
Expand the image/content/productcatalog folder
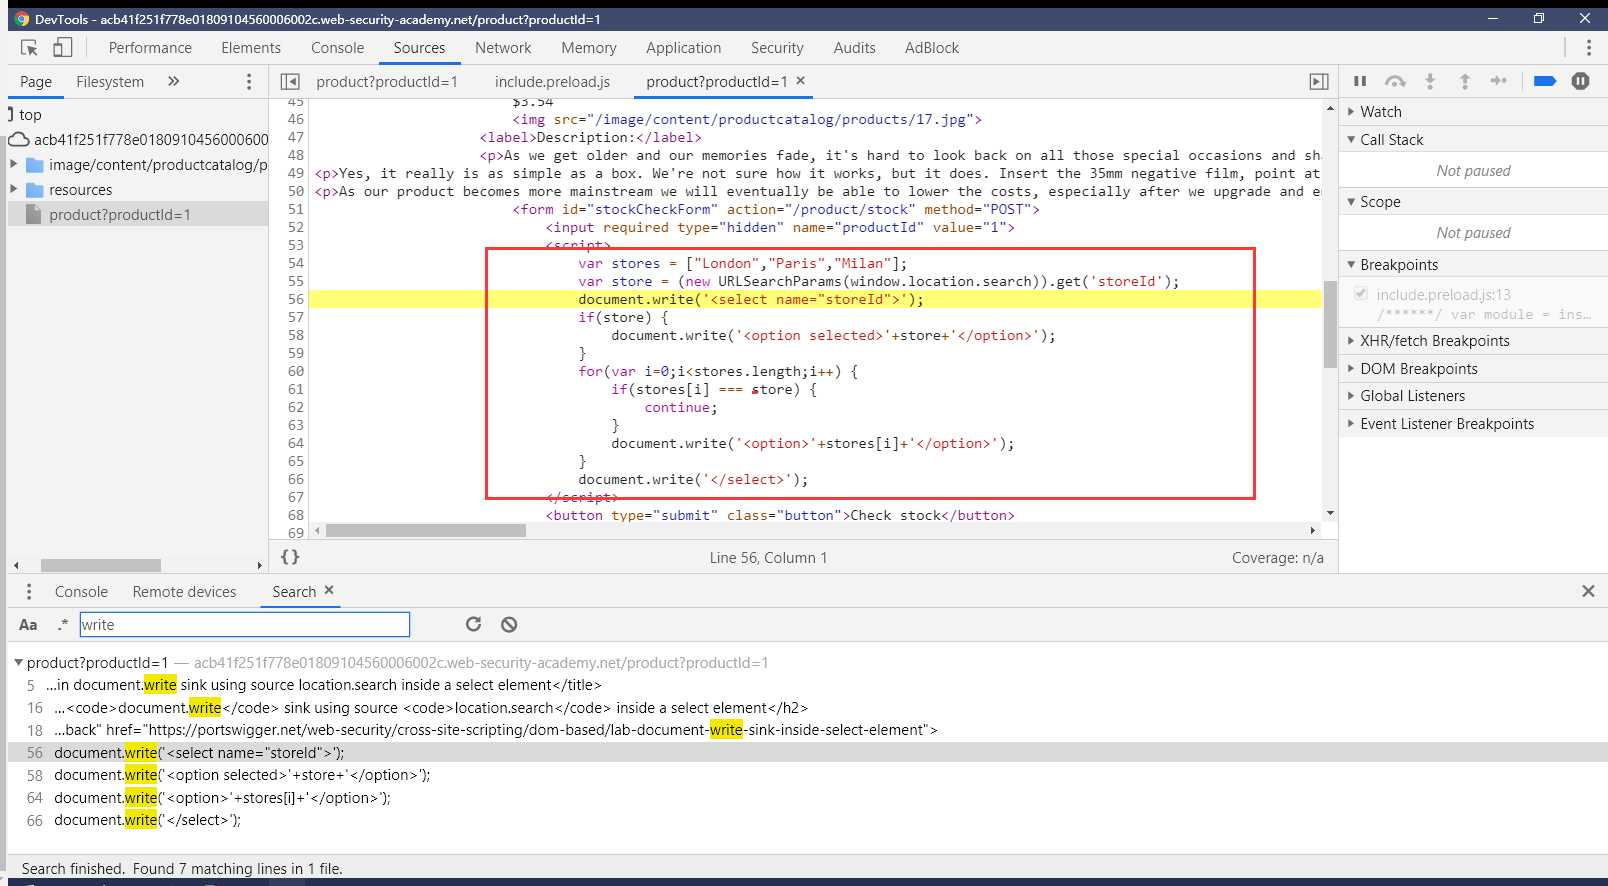pyautogui.click(x=14, y=164)
